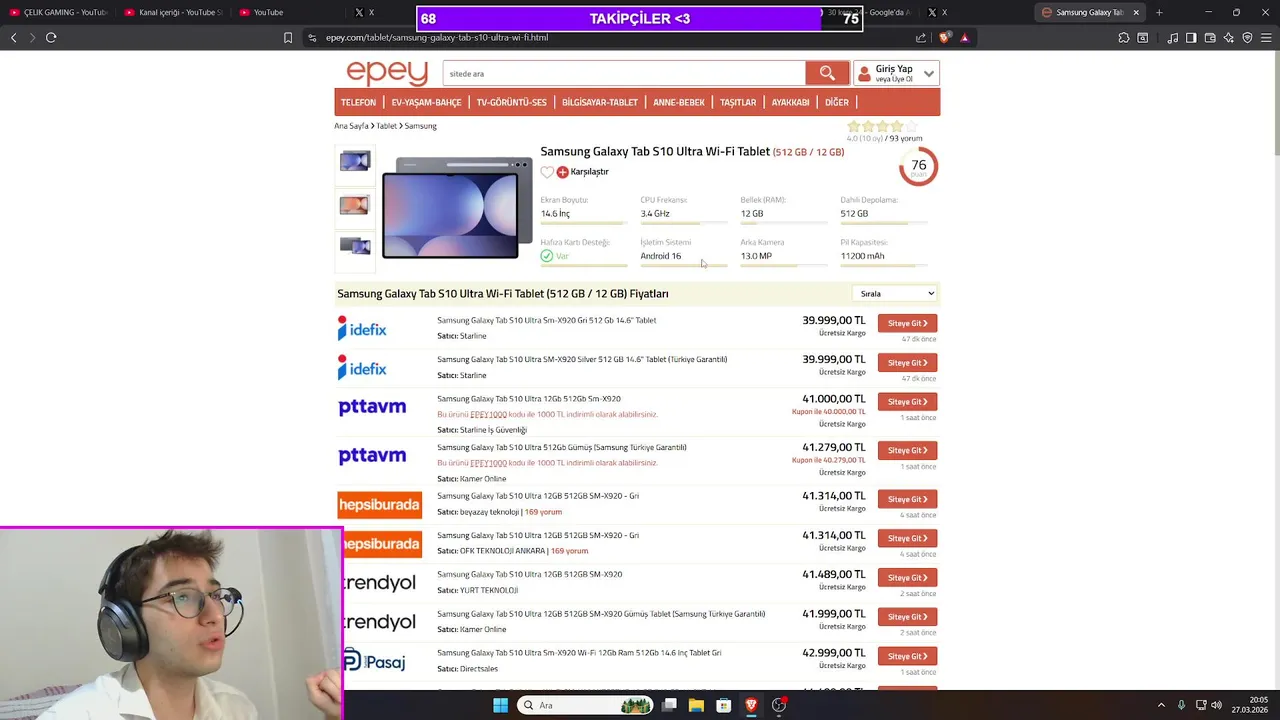This screenshot has height=720, width=1280.
Task: Click Siteye Git for beyazay teknoloji hepsiburada offer
Action: pos(907,499)
